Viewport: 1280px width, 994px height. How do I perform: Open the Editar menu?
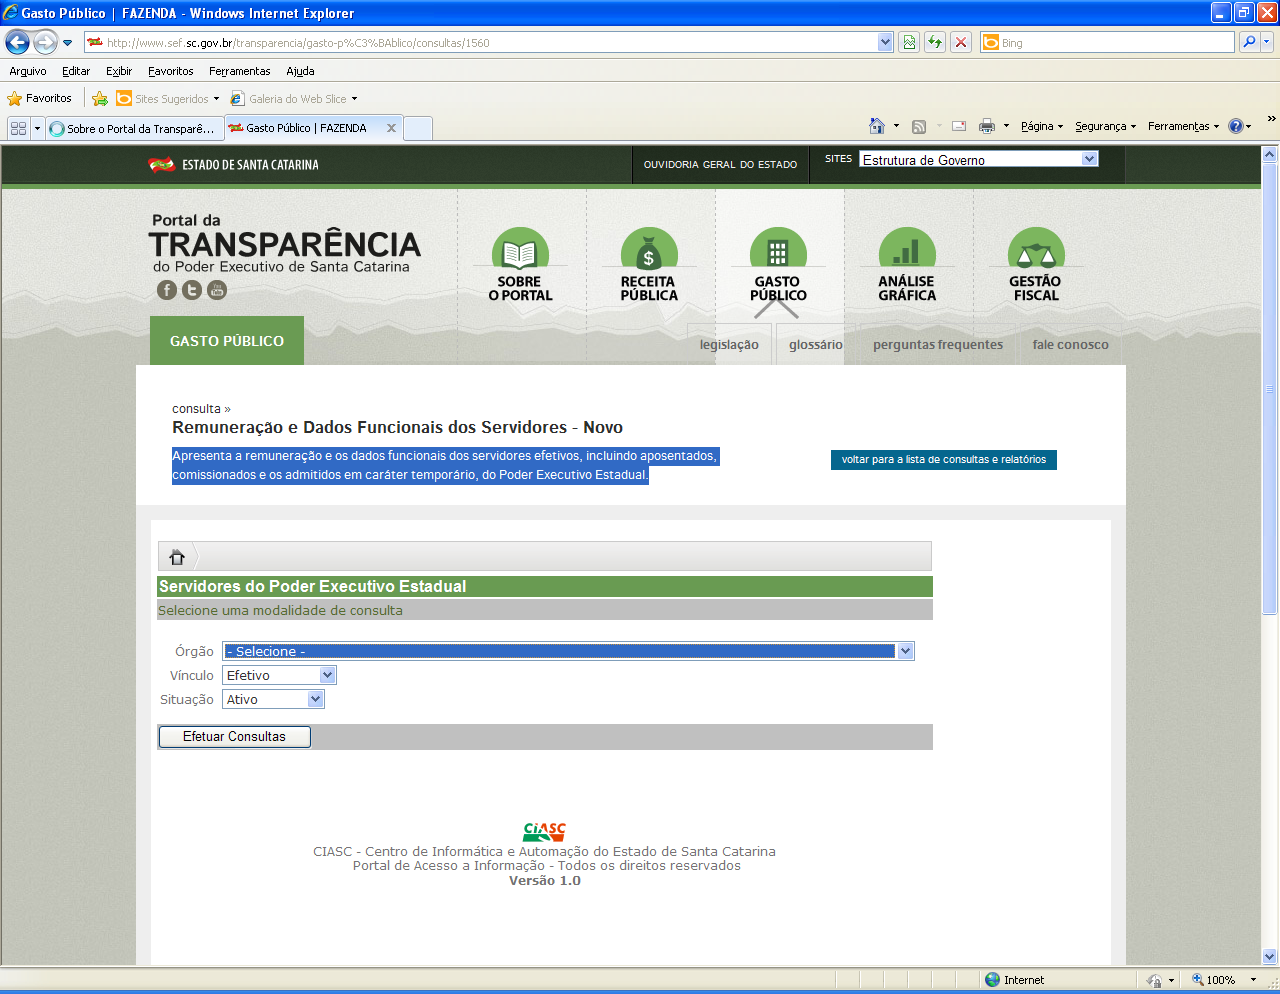pos(76,71)
